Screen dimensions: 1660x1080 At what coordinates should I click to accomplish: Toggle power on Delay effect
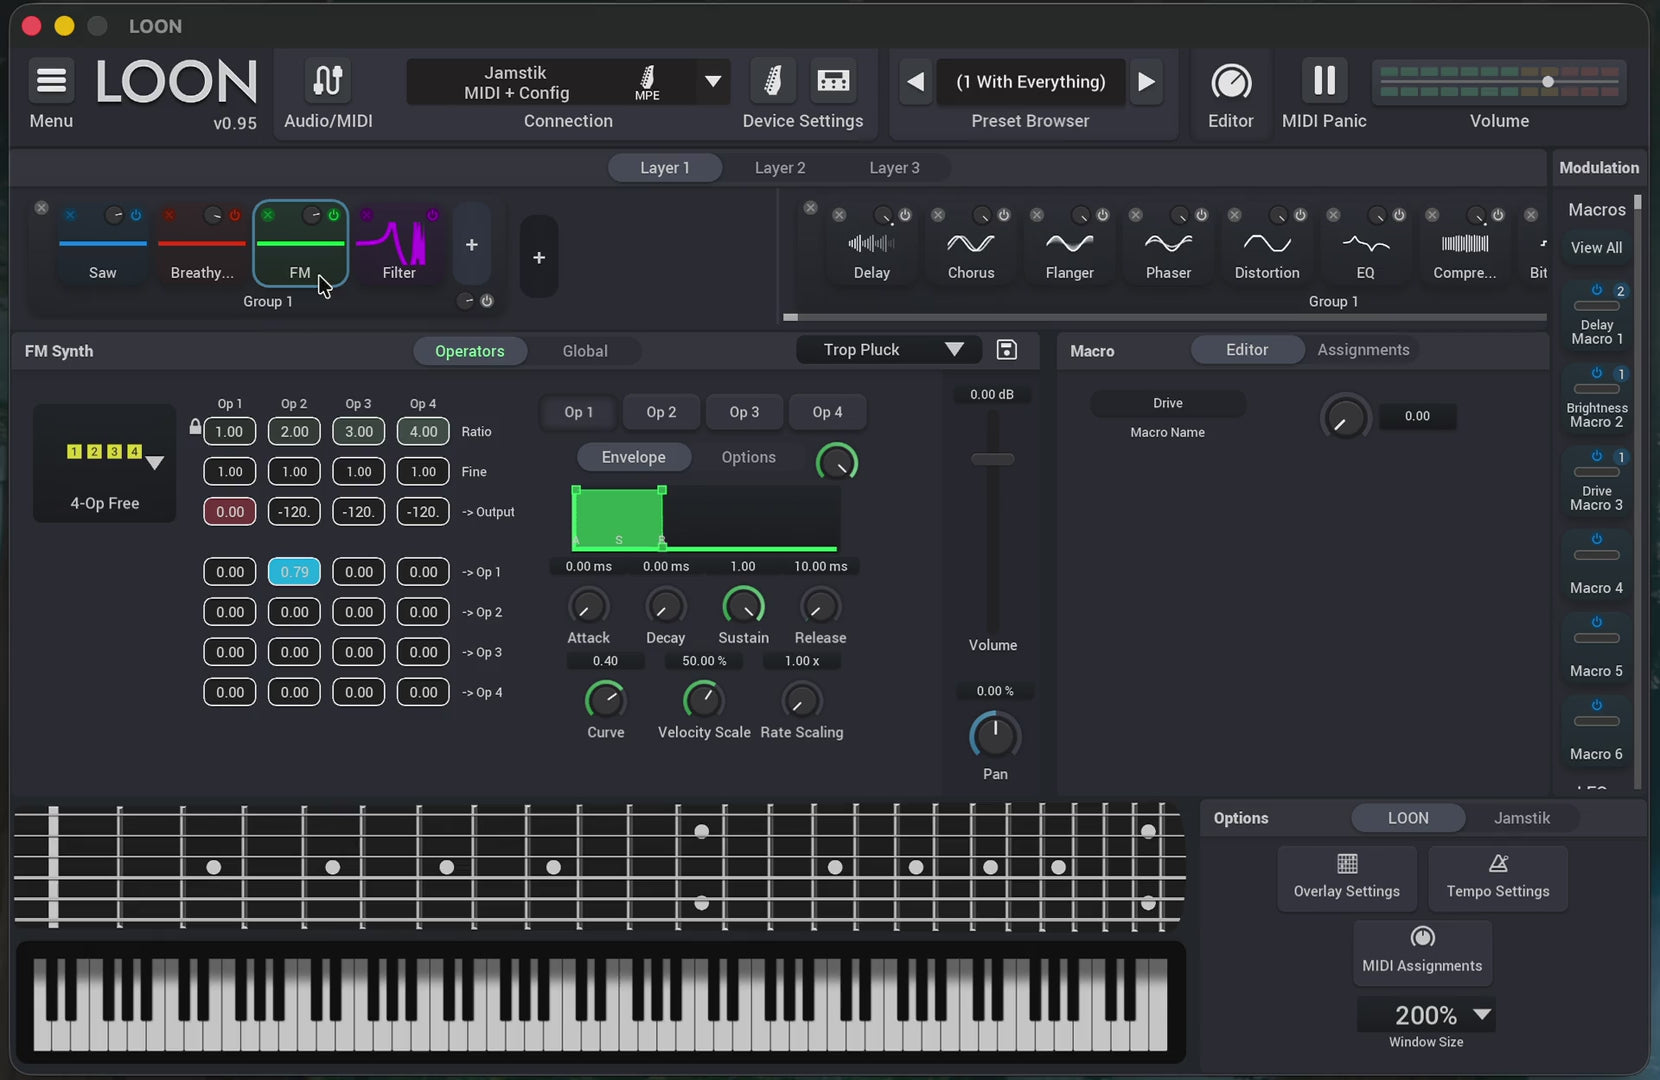pyautogui.click(x=905, y=215)
